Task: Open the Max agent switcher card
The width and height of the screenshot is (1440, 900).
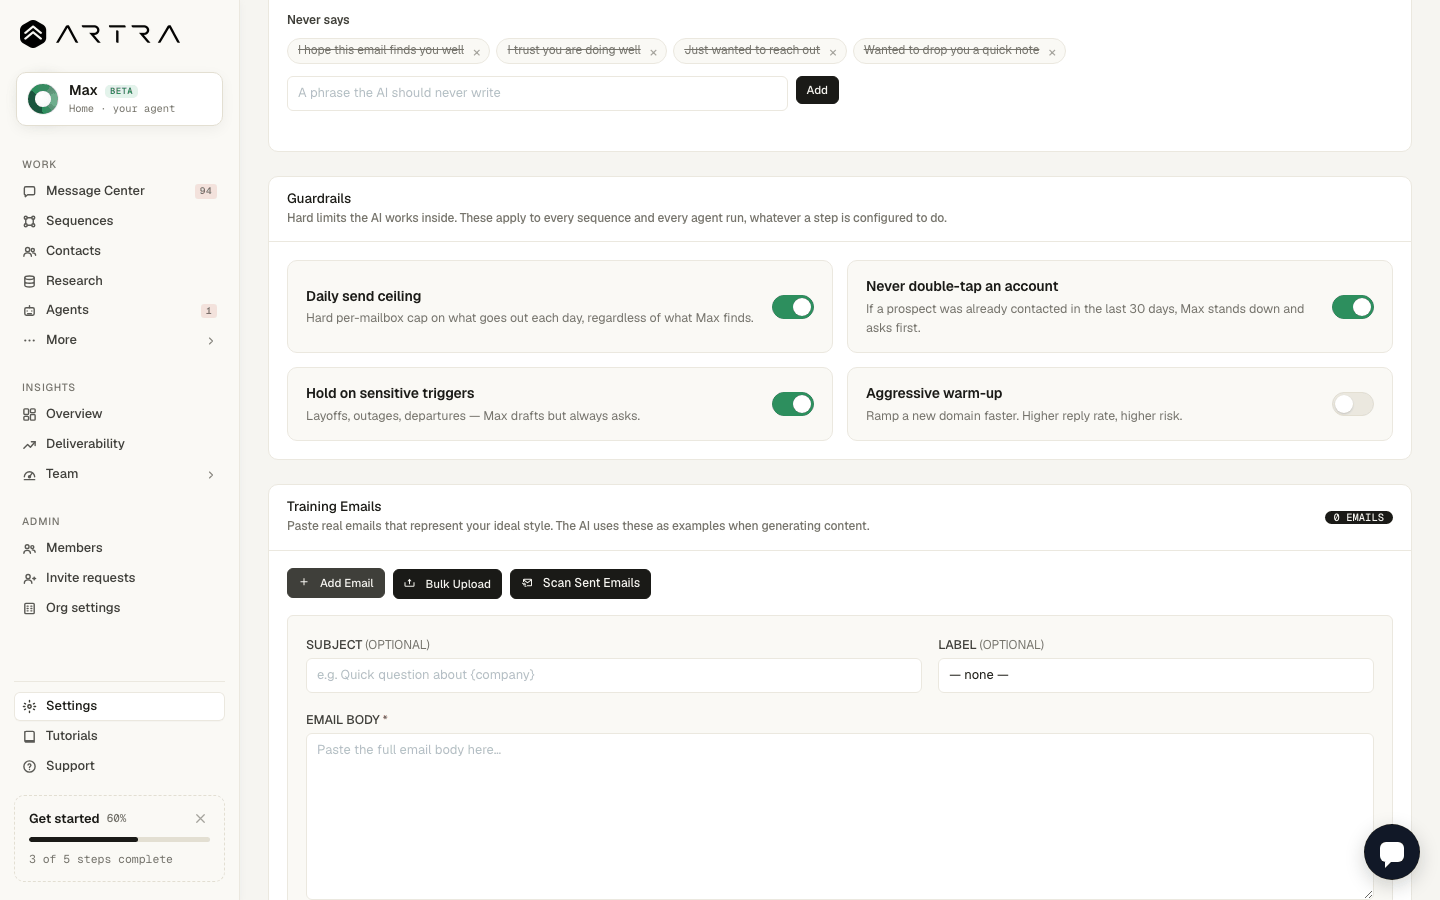Action: pos(119,99)
